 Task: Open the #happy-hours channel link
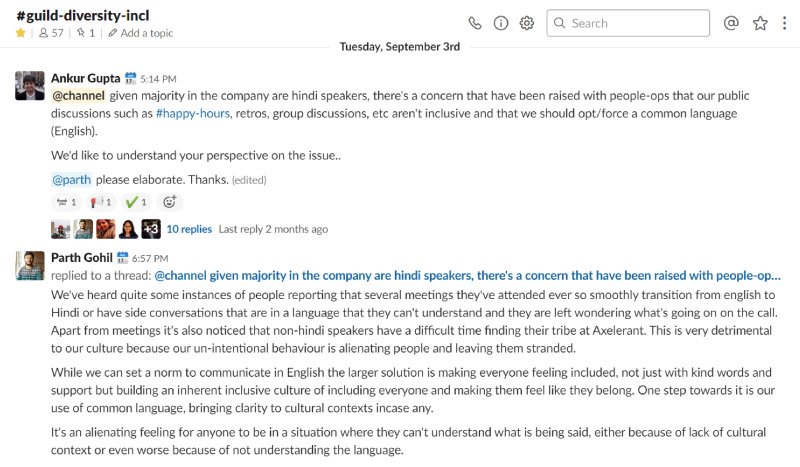(x=192, y=113)
